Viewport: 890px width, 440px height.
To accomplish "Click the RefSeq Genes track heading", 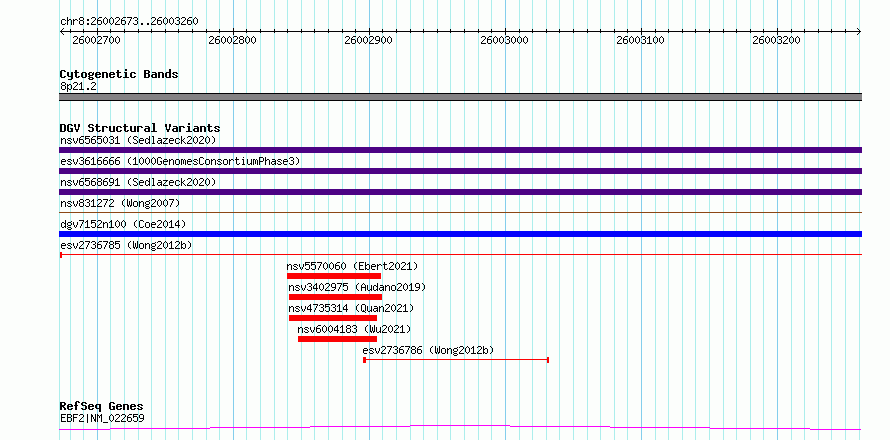I will pos(102,407).
